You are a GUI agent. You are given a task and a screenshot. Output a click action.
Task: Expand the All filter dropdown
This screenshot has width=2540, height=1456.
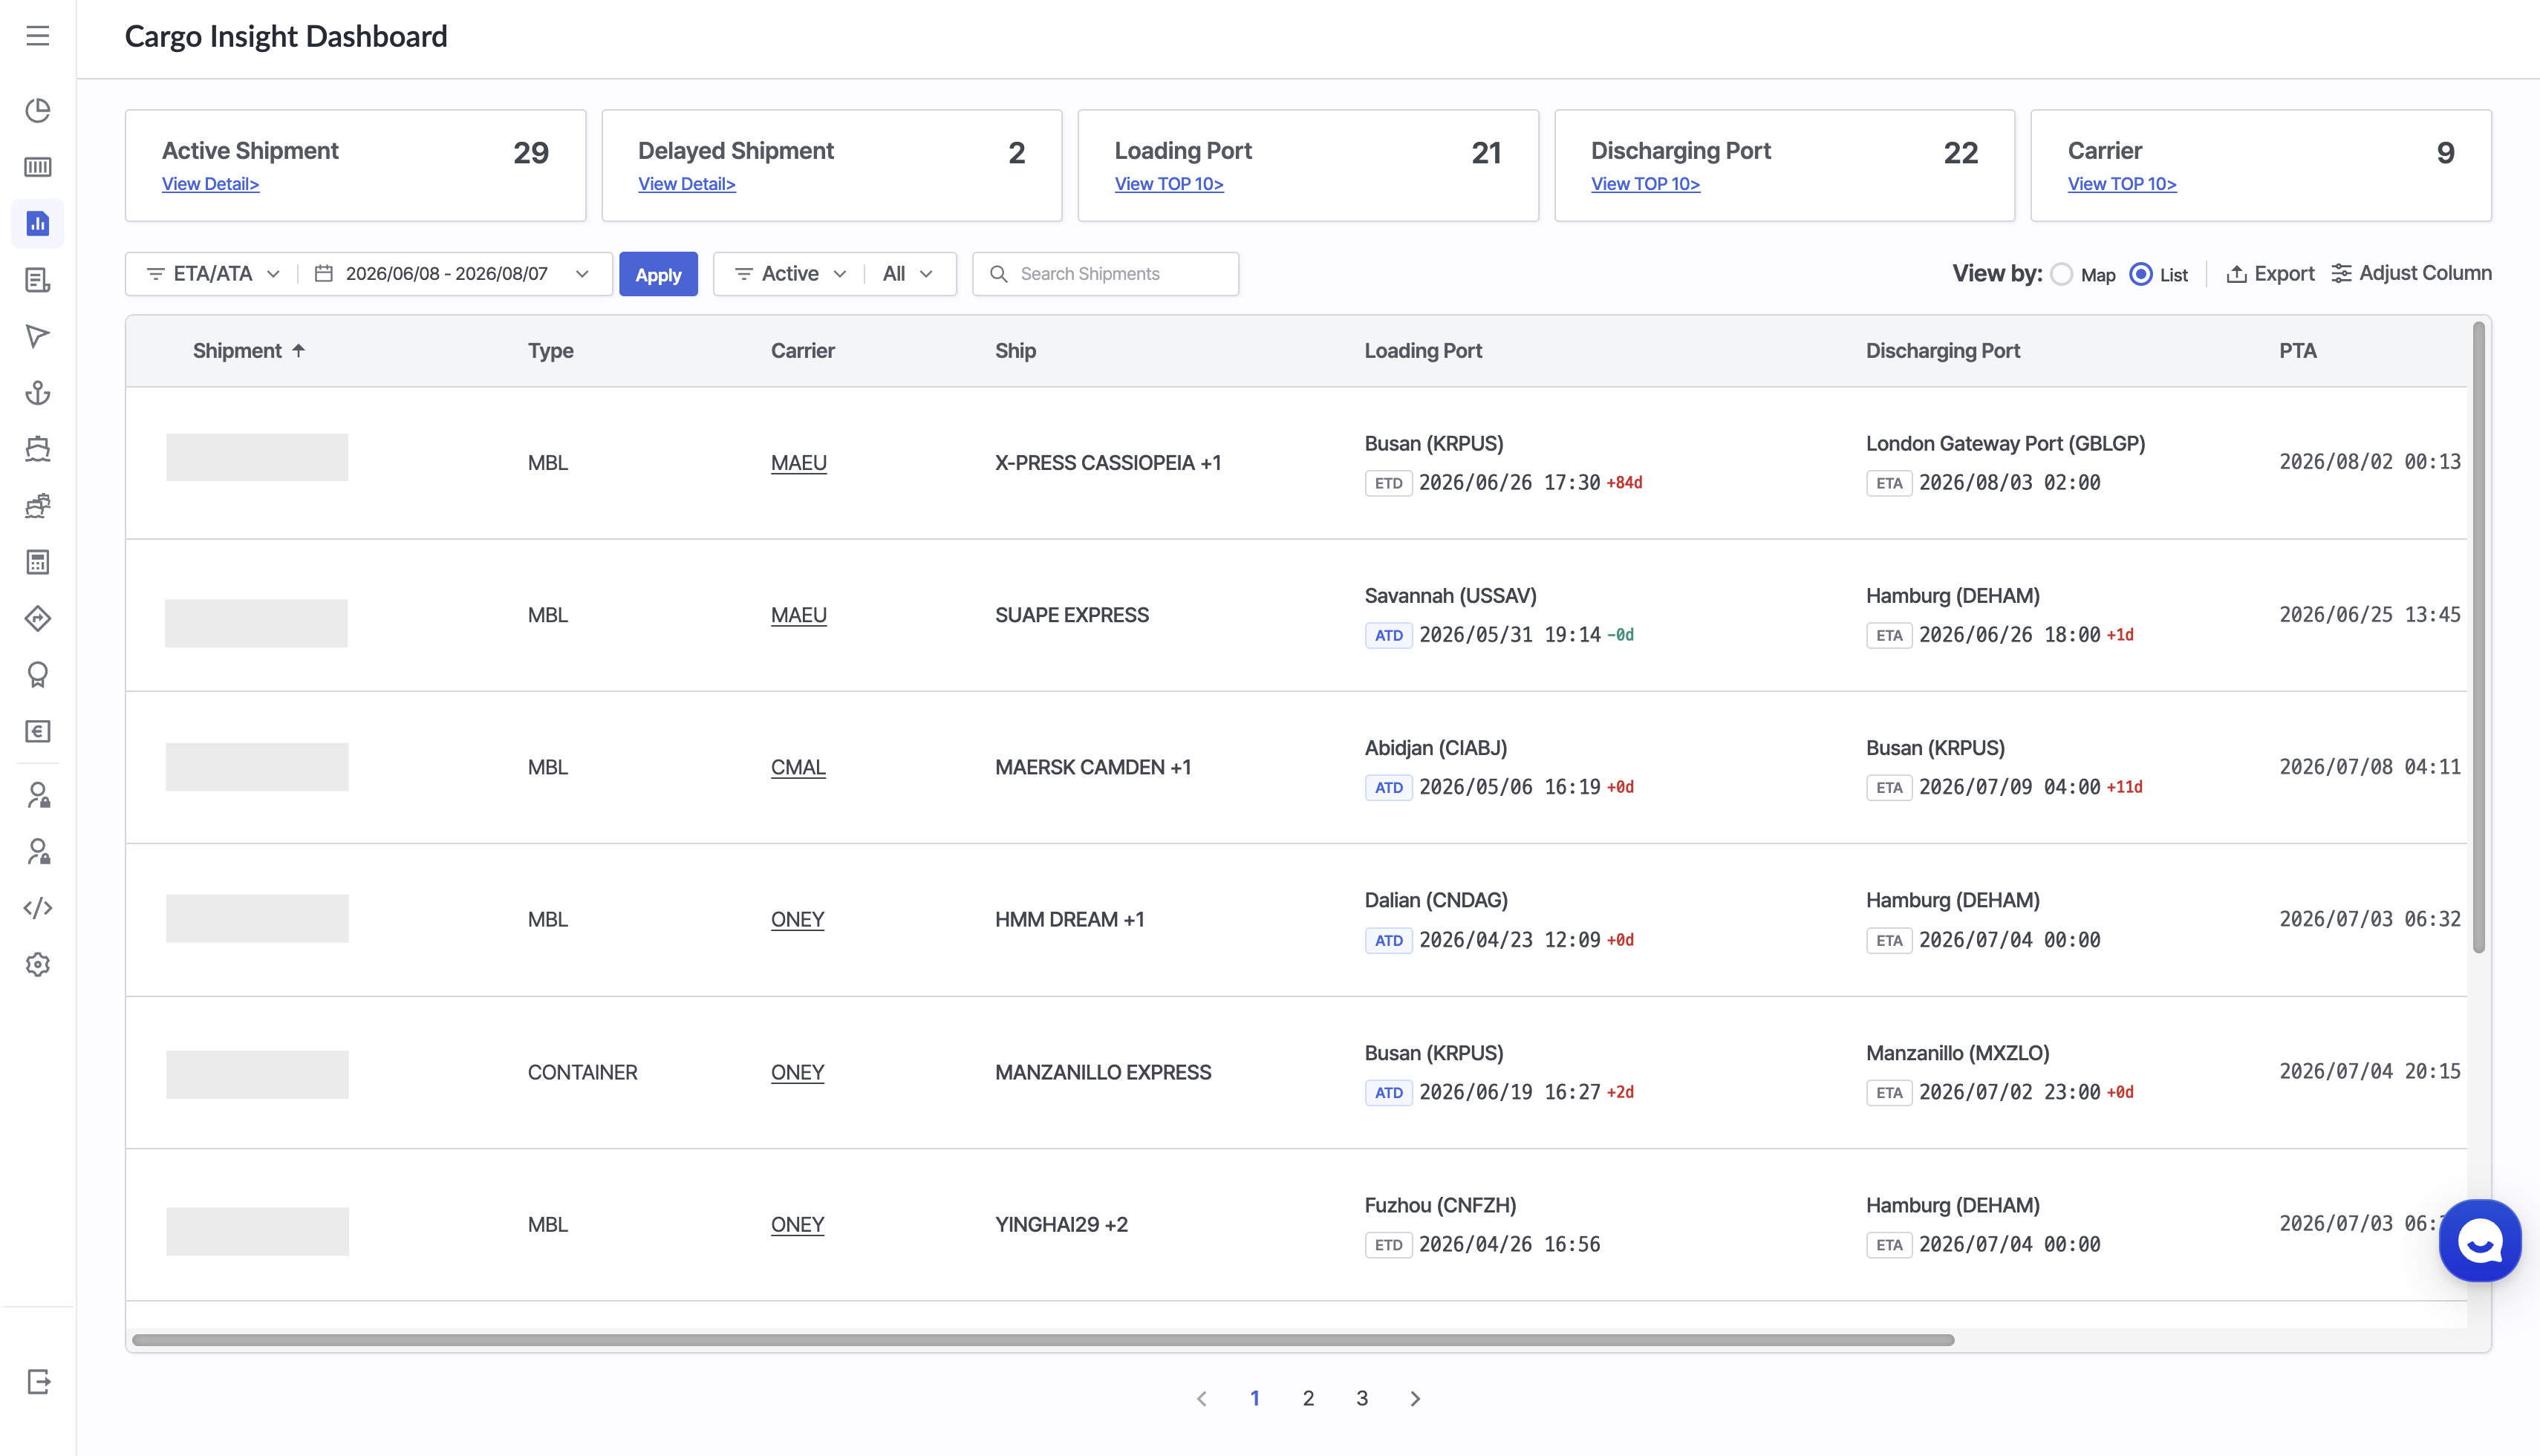(908, 274)
